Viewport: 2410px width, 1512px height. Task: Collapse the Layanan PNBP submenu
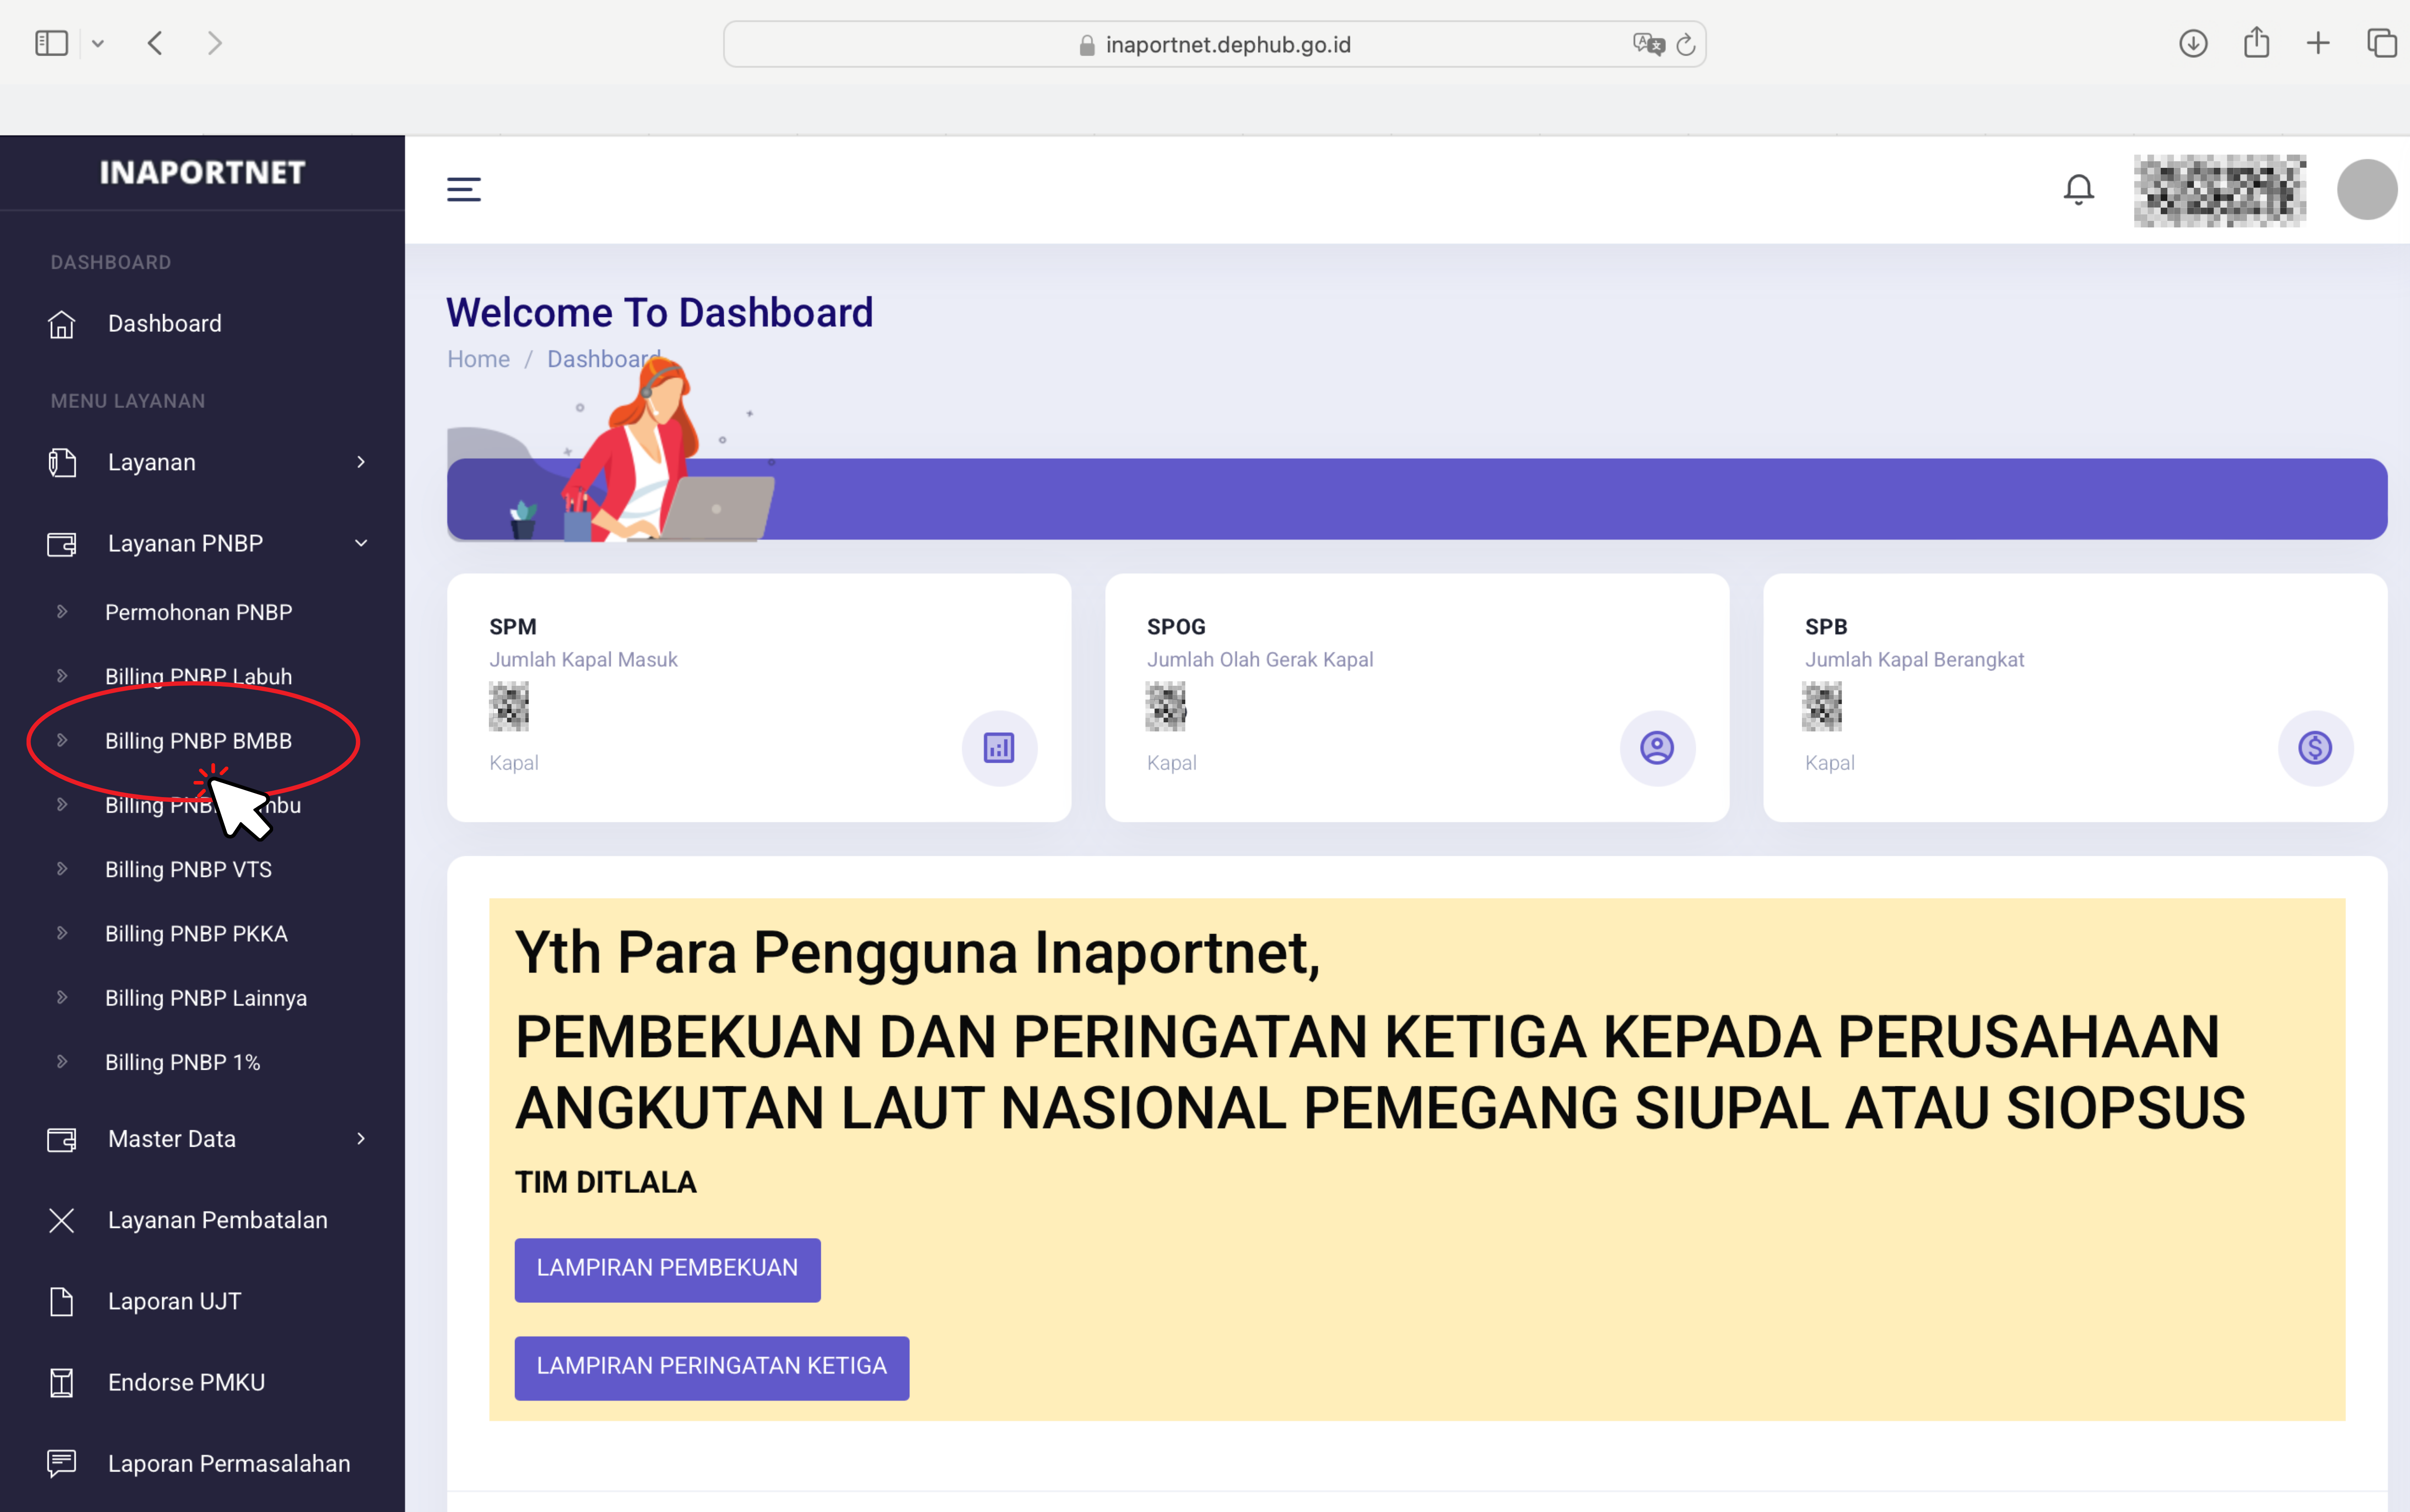pos(361,543)
